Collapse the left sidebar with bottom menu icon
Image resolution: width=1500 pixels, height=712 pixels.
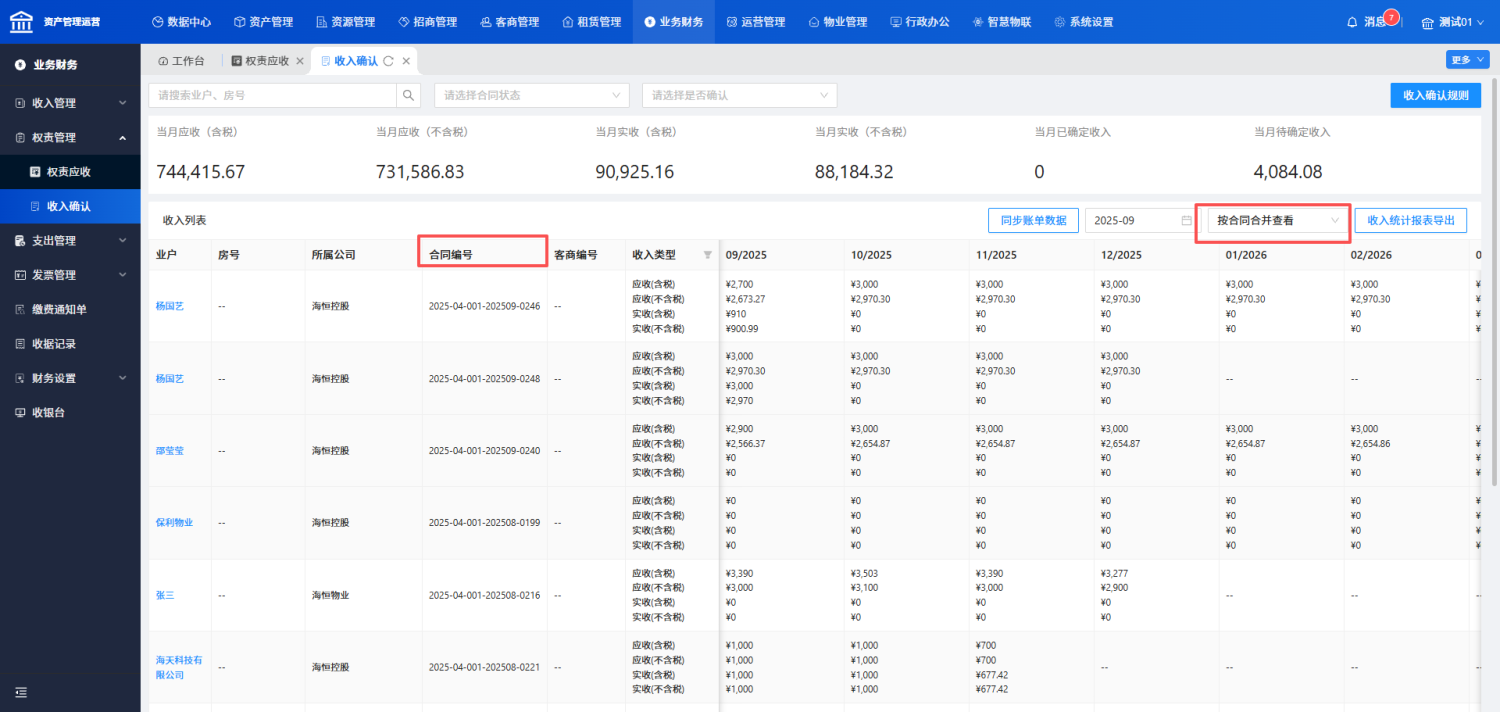coord(21,692)
